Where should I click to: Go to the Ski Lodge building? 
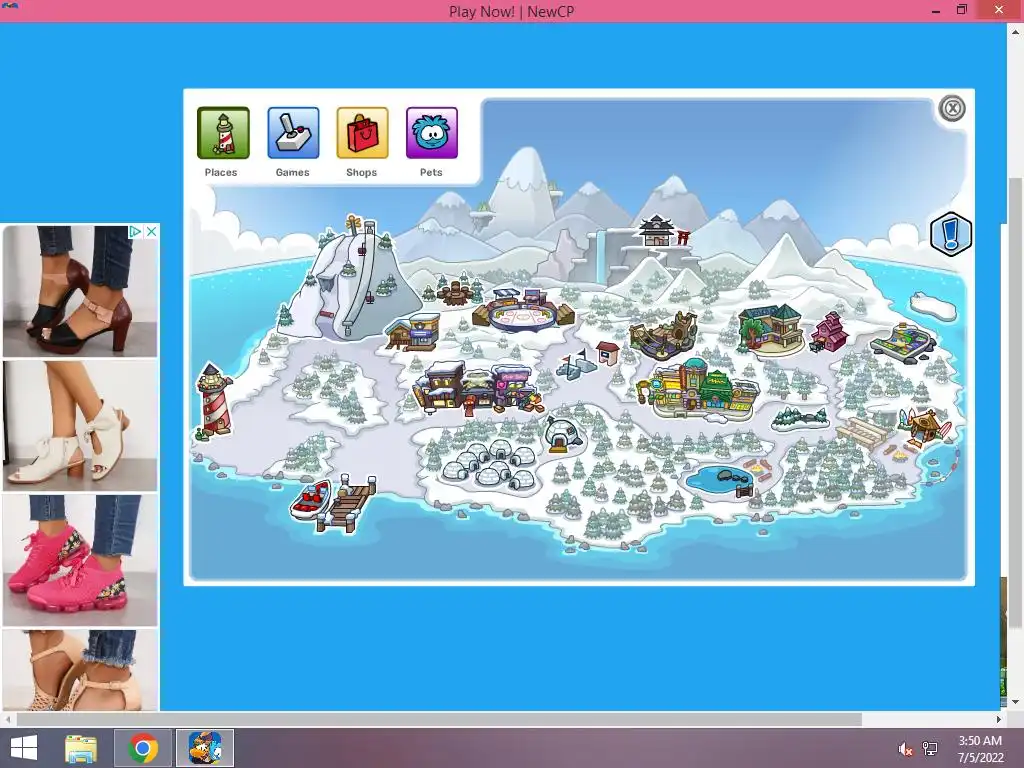(x=412, y=332)
